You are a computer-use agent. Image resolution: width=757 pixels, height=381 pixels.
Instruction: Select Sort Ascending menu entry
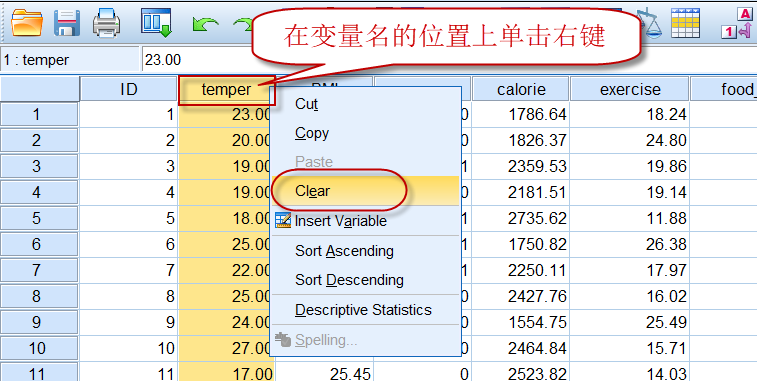(364, 251)
